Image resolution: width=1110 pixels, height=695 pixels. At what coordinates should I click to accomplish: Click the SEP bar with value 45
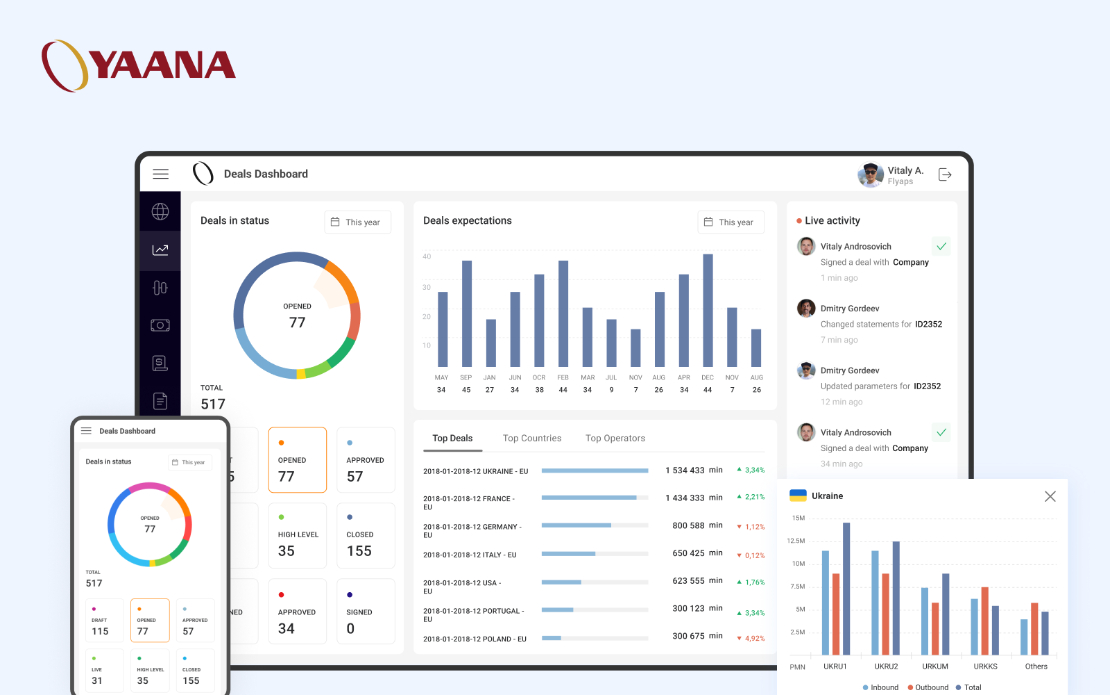tap(467, 314)
